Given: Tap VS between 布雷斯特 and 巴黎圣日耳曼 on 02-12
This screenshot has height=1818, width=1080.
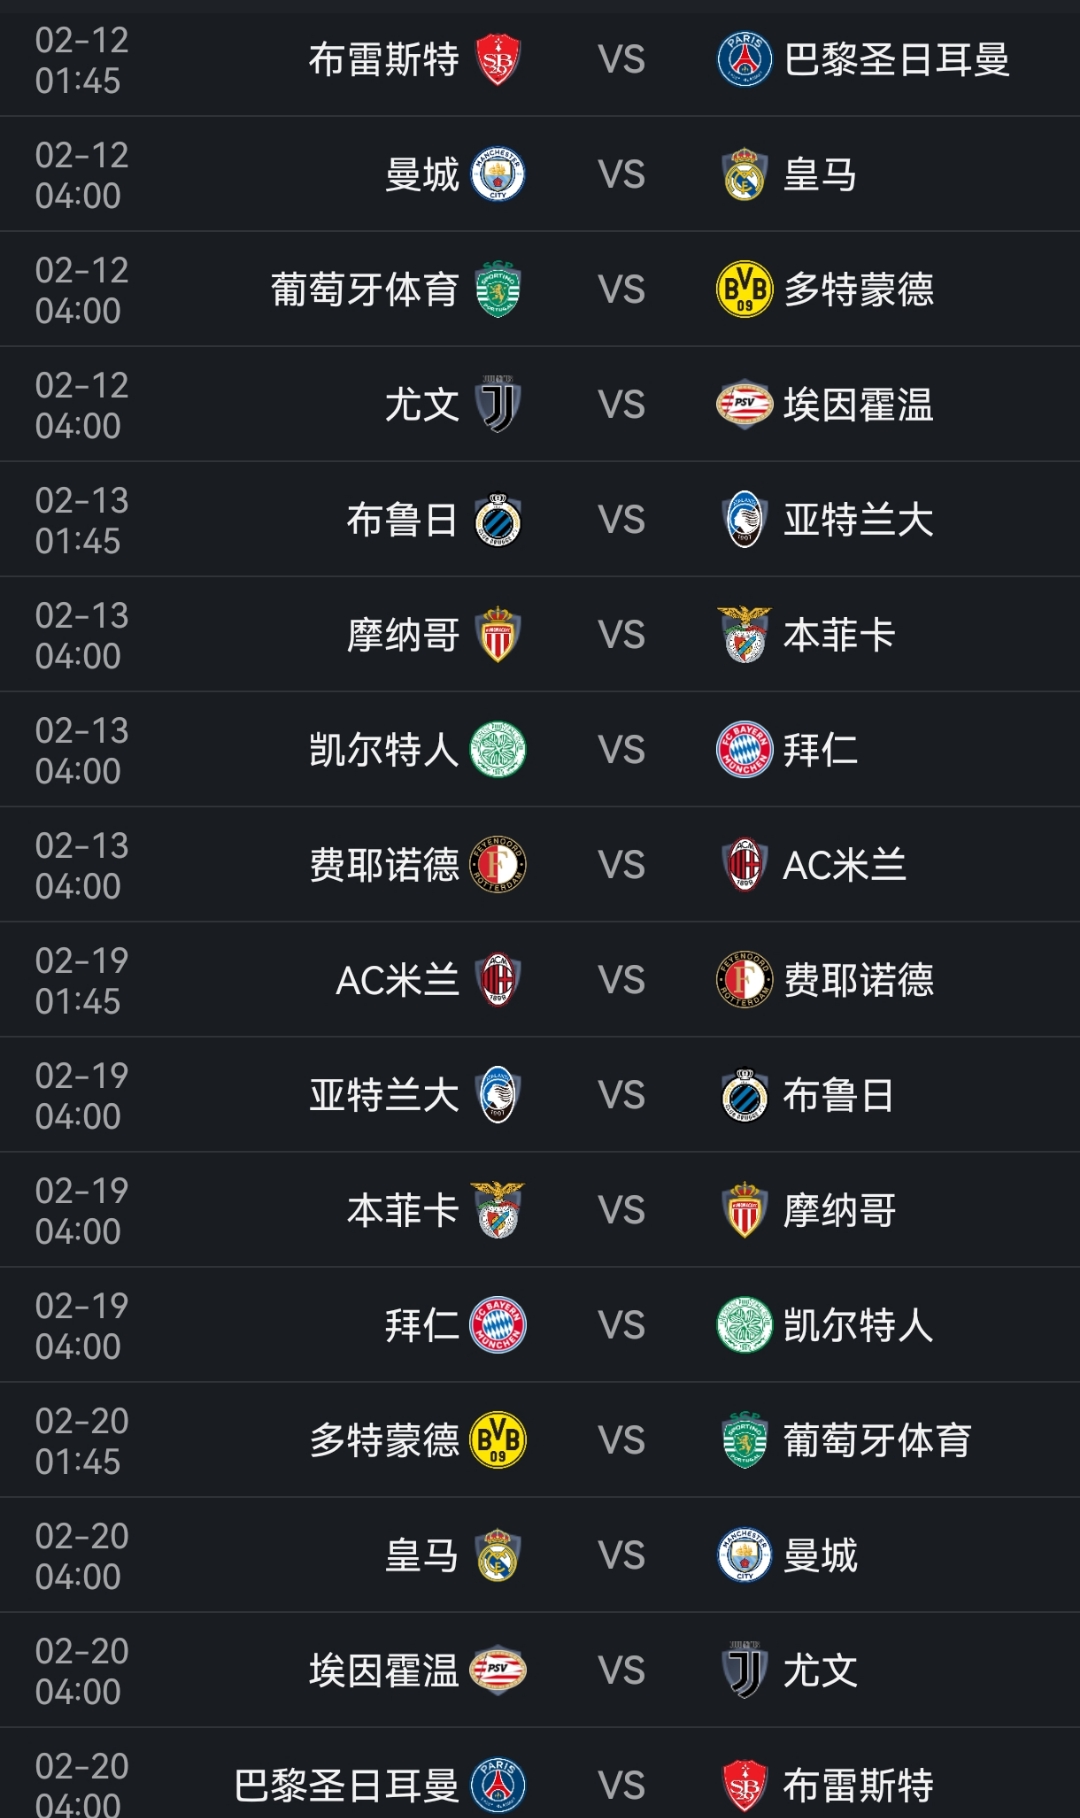Looking at the screenshot, I should (x=621, y=60).
